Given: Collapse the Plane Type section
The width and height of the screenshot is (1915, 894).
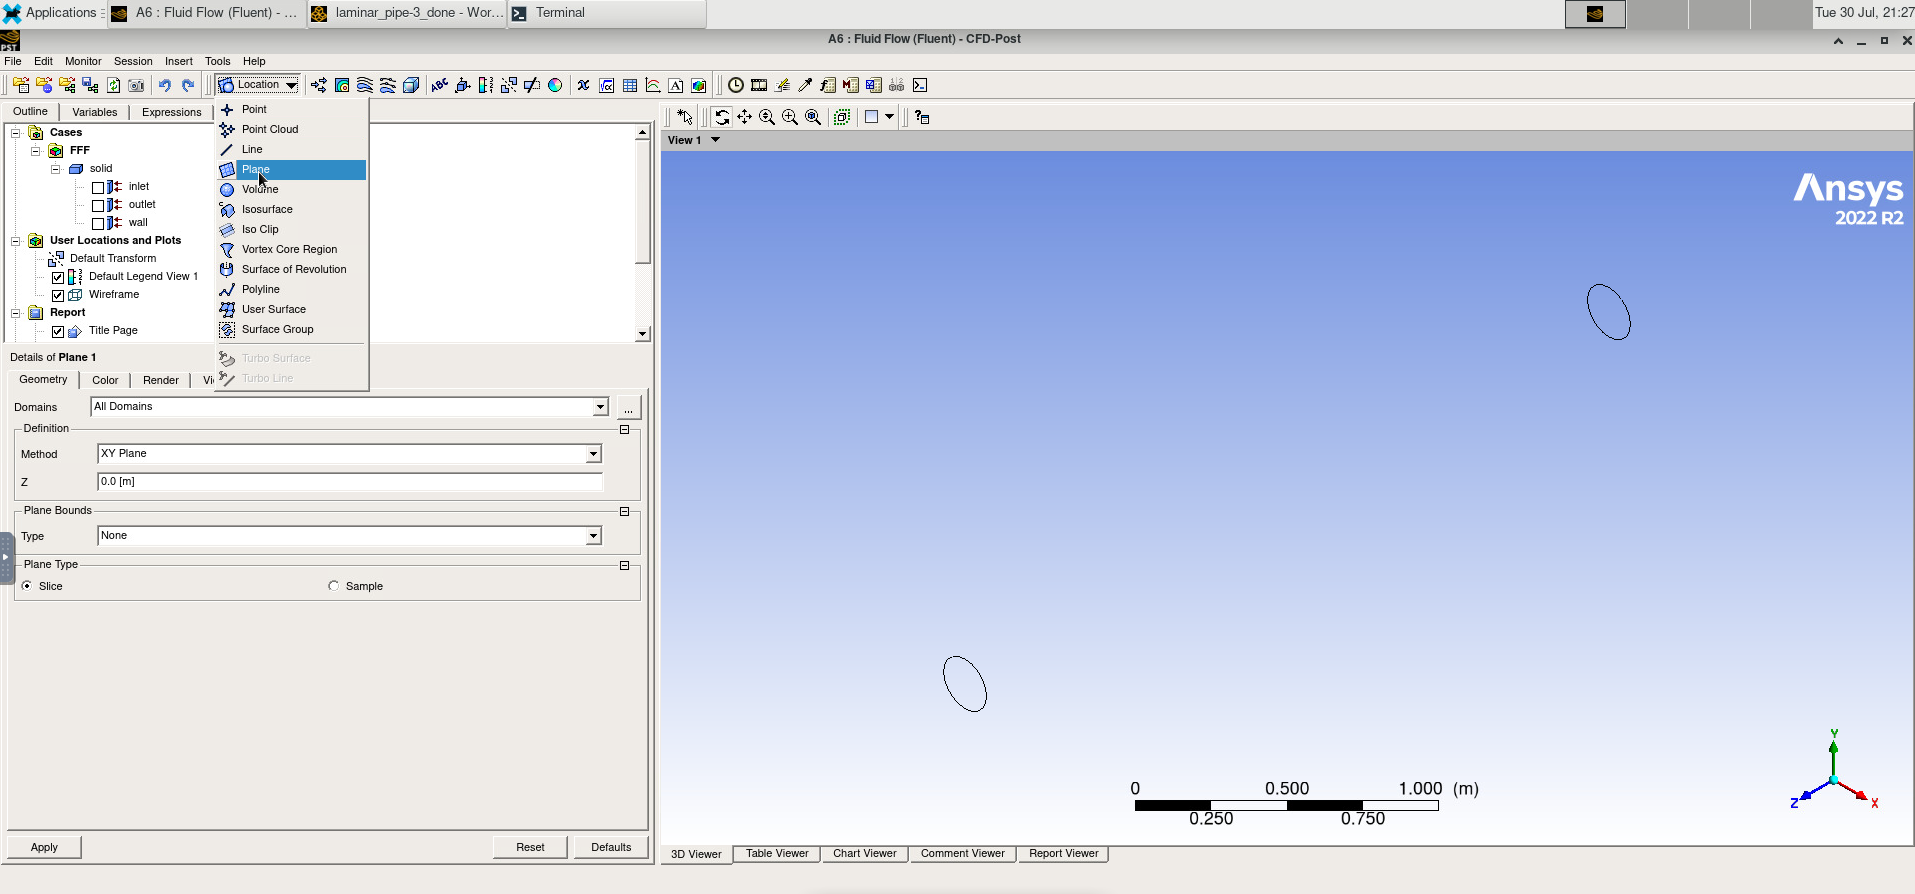Looking at the screenshot, I should click(x=624, y=565).
